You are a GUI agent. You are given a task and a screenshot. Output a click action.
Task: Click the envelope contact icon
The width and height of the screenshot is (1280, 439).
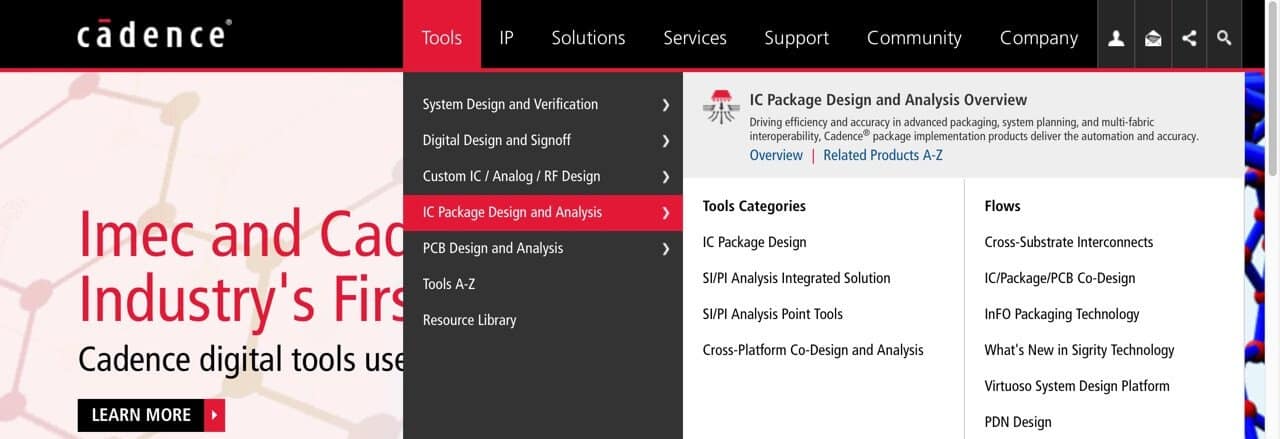click(1152, 38)
